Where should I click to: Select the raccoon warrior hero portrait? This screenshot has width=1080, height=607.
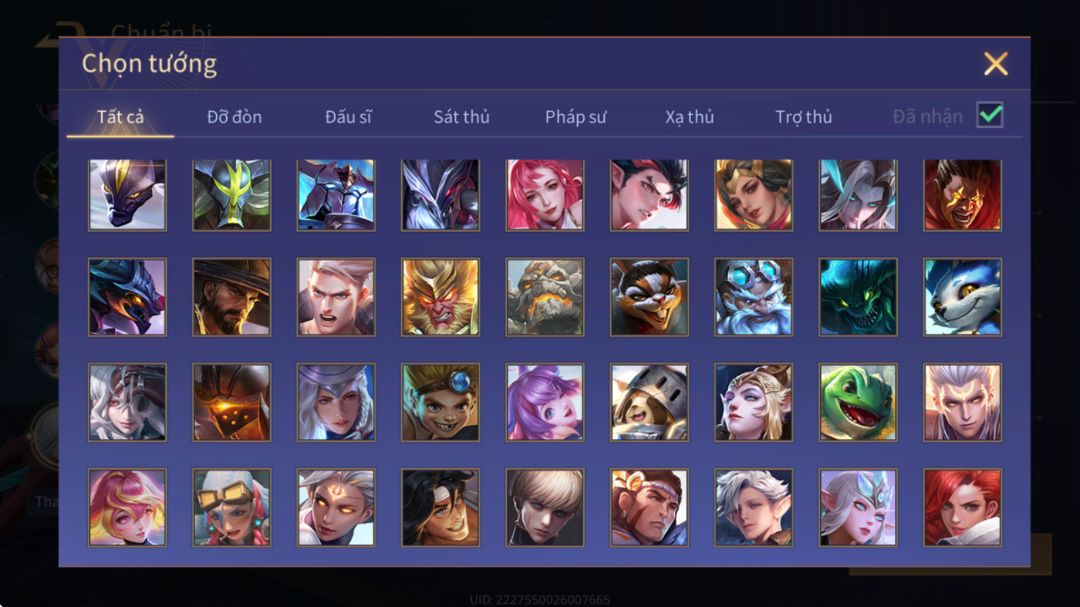[649, 297]
